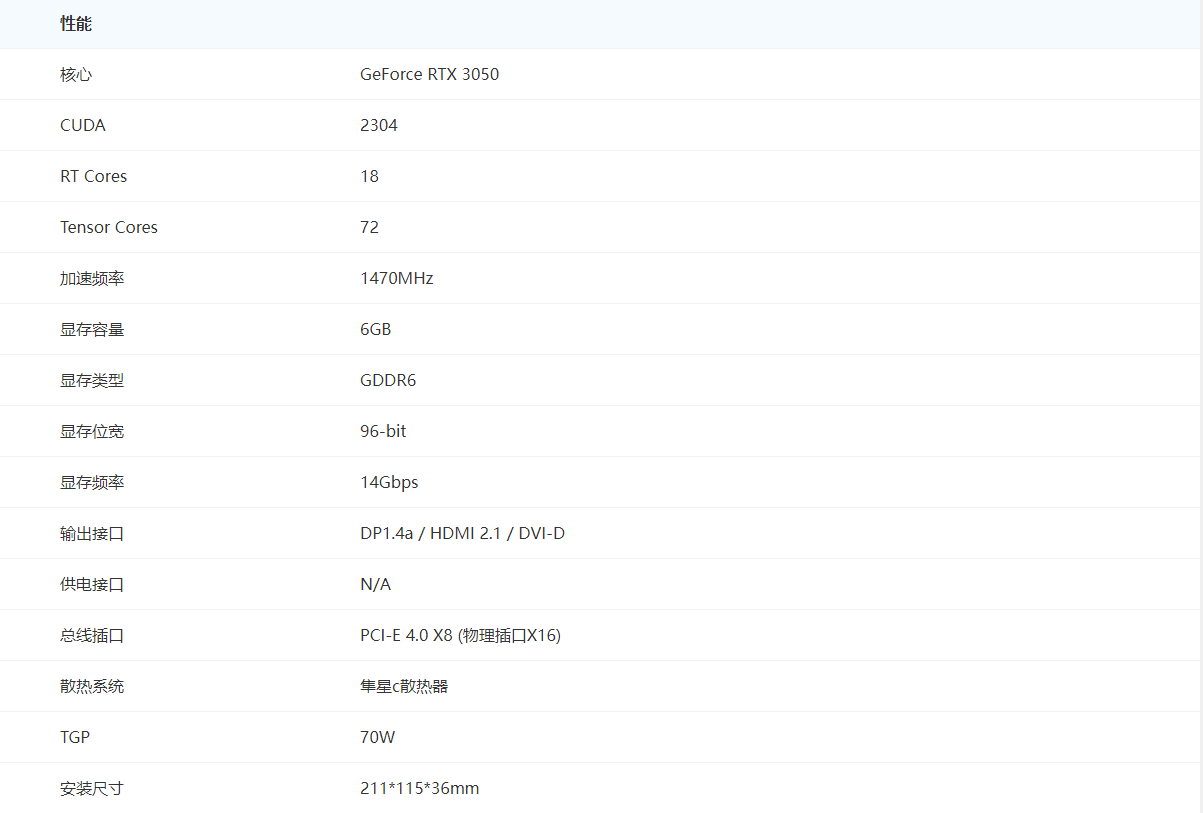Image resolution: width=1203 pixels, height=813 pixels.
Task: Click the RT Cores label
Action: pos(94,177)
